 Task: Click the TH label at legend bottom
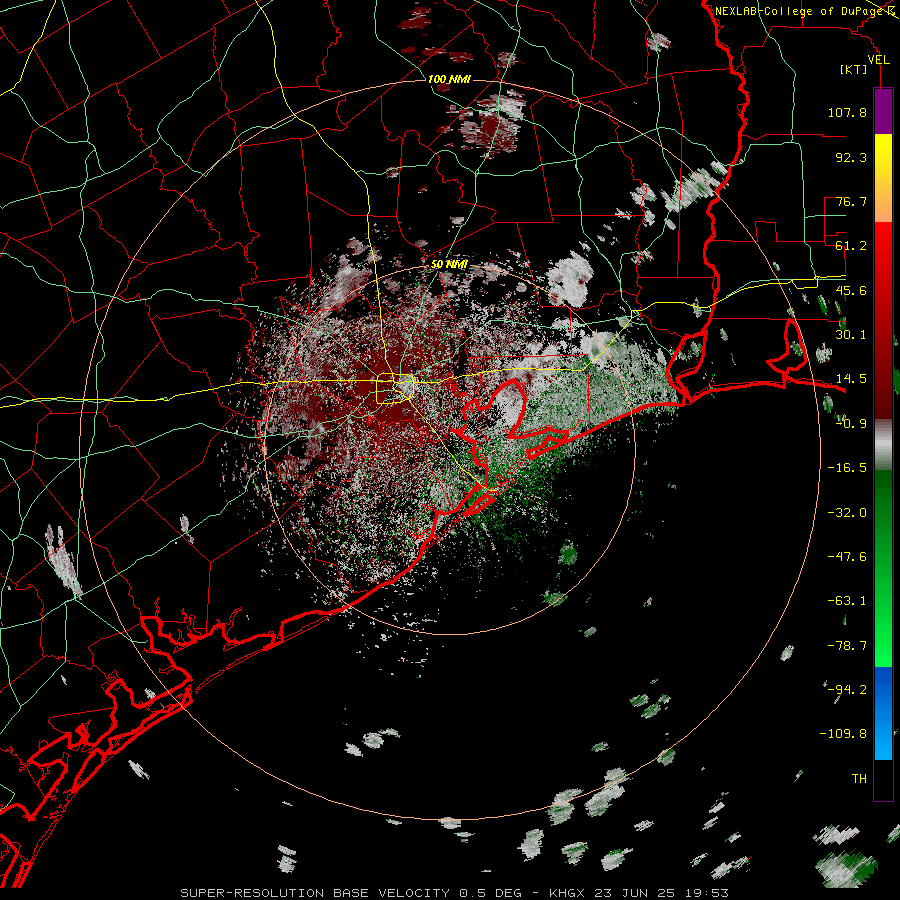(x=859, y=779)
